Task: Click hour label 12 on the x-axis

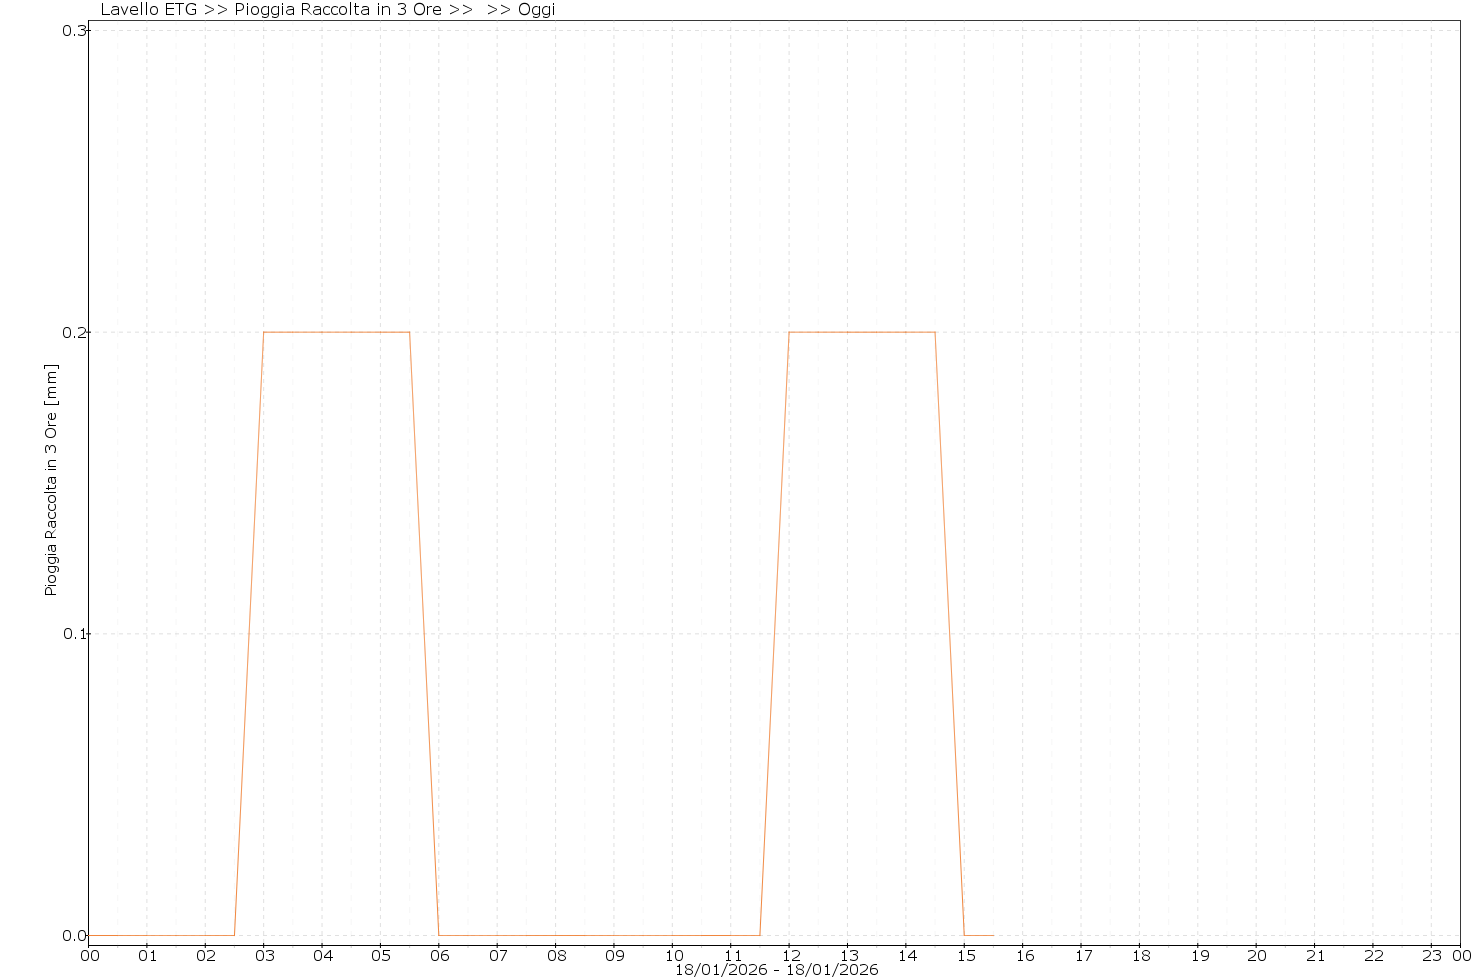Action: pyautogui.click(x=789, y=956)
